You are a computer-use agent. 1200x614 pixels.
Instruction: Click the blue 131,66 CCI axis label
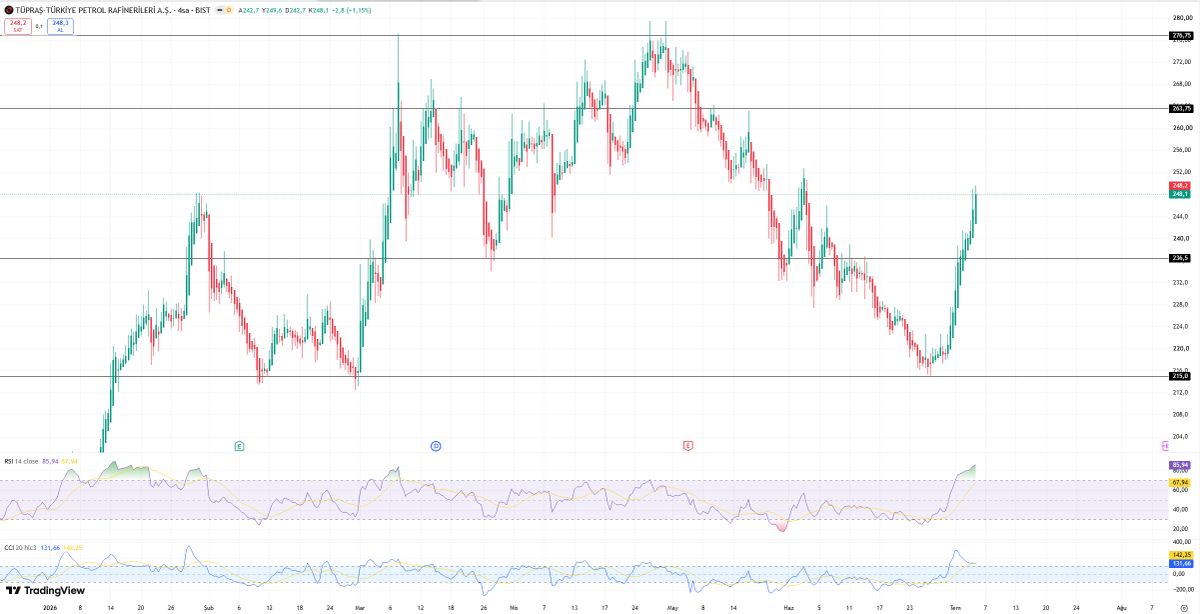(1181, 563)
